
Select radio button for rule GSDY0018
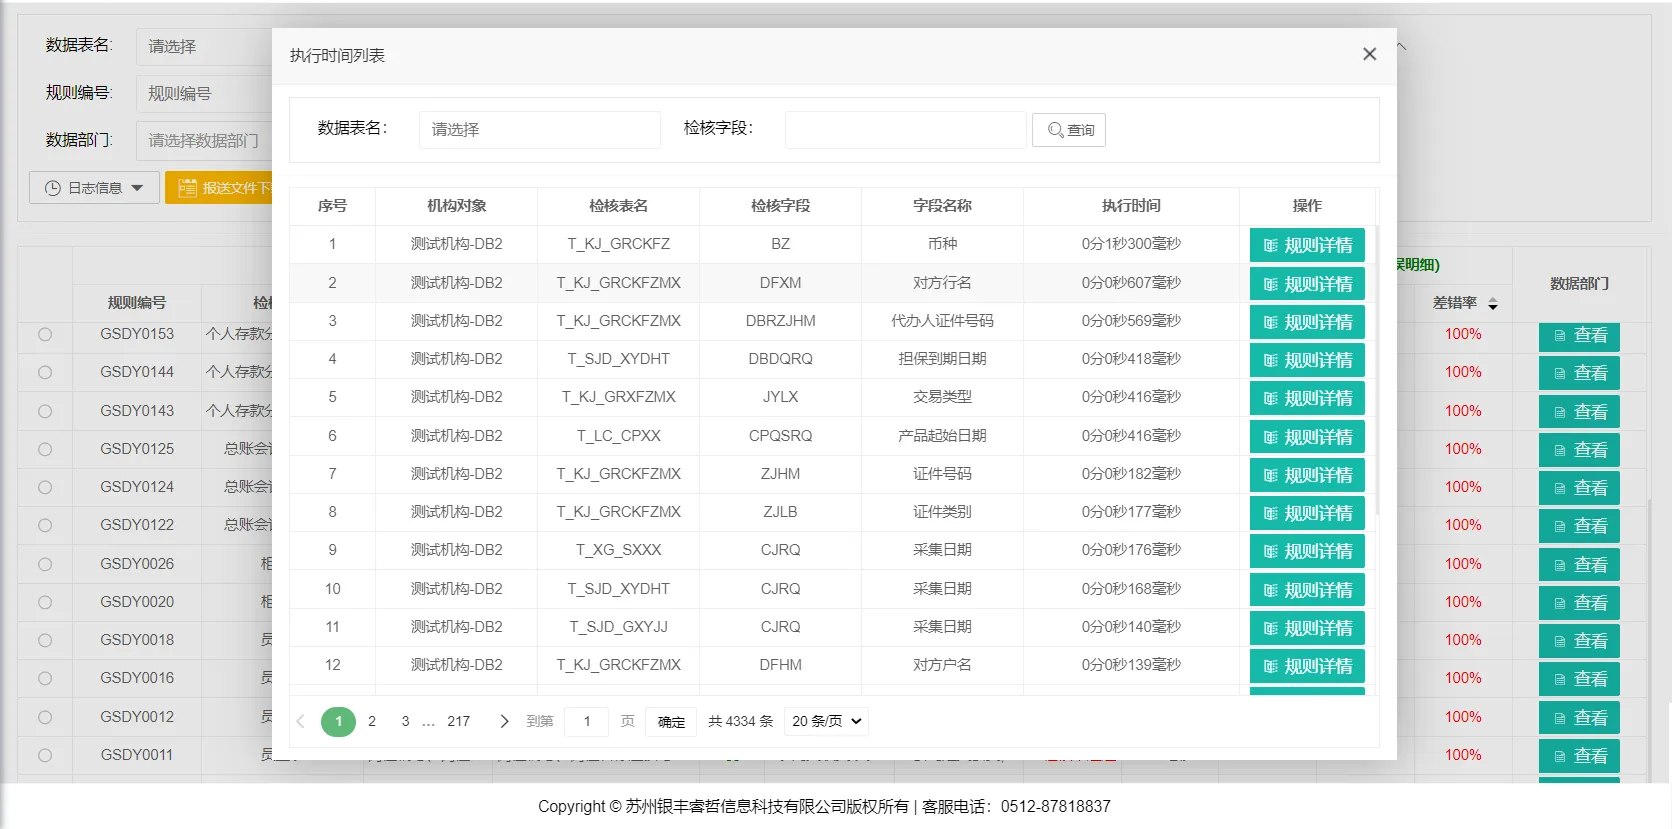tap(45, 640)
